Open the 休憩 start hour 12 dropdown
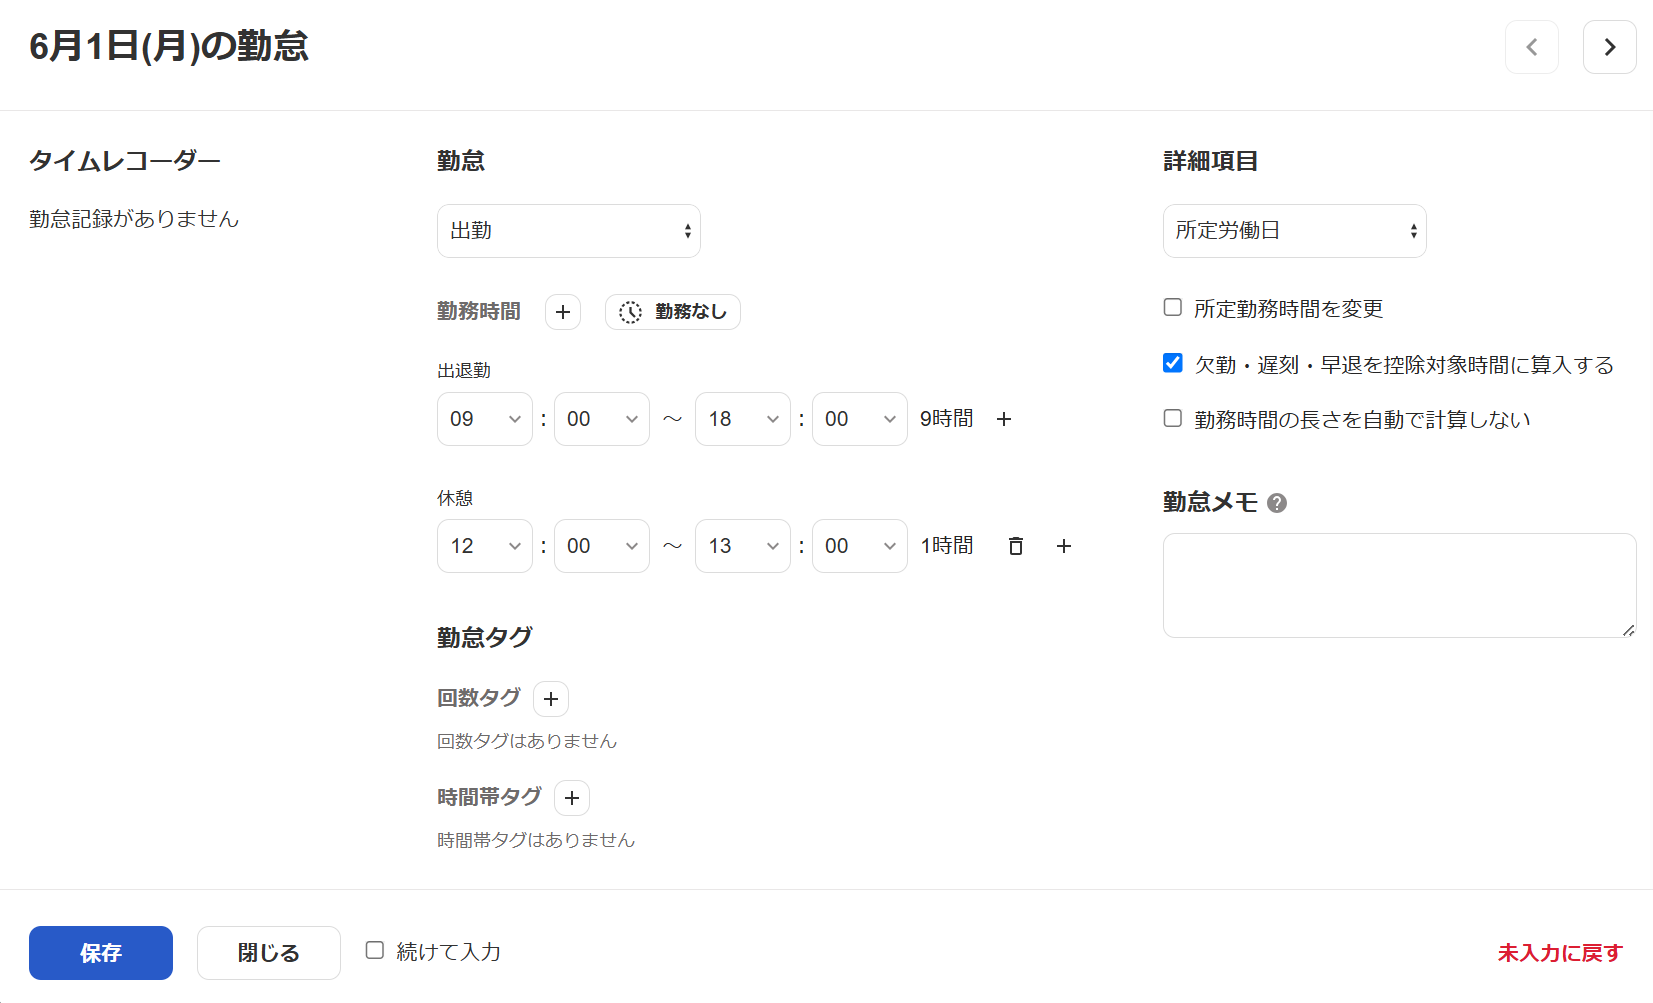Viewport: 1653px width, 1003px height. click(485, 546)
